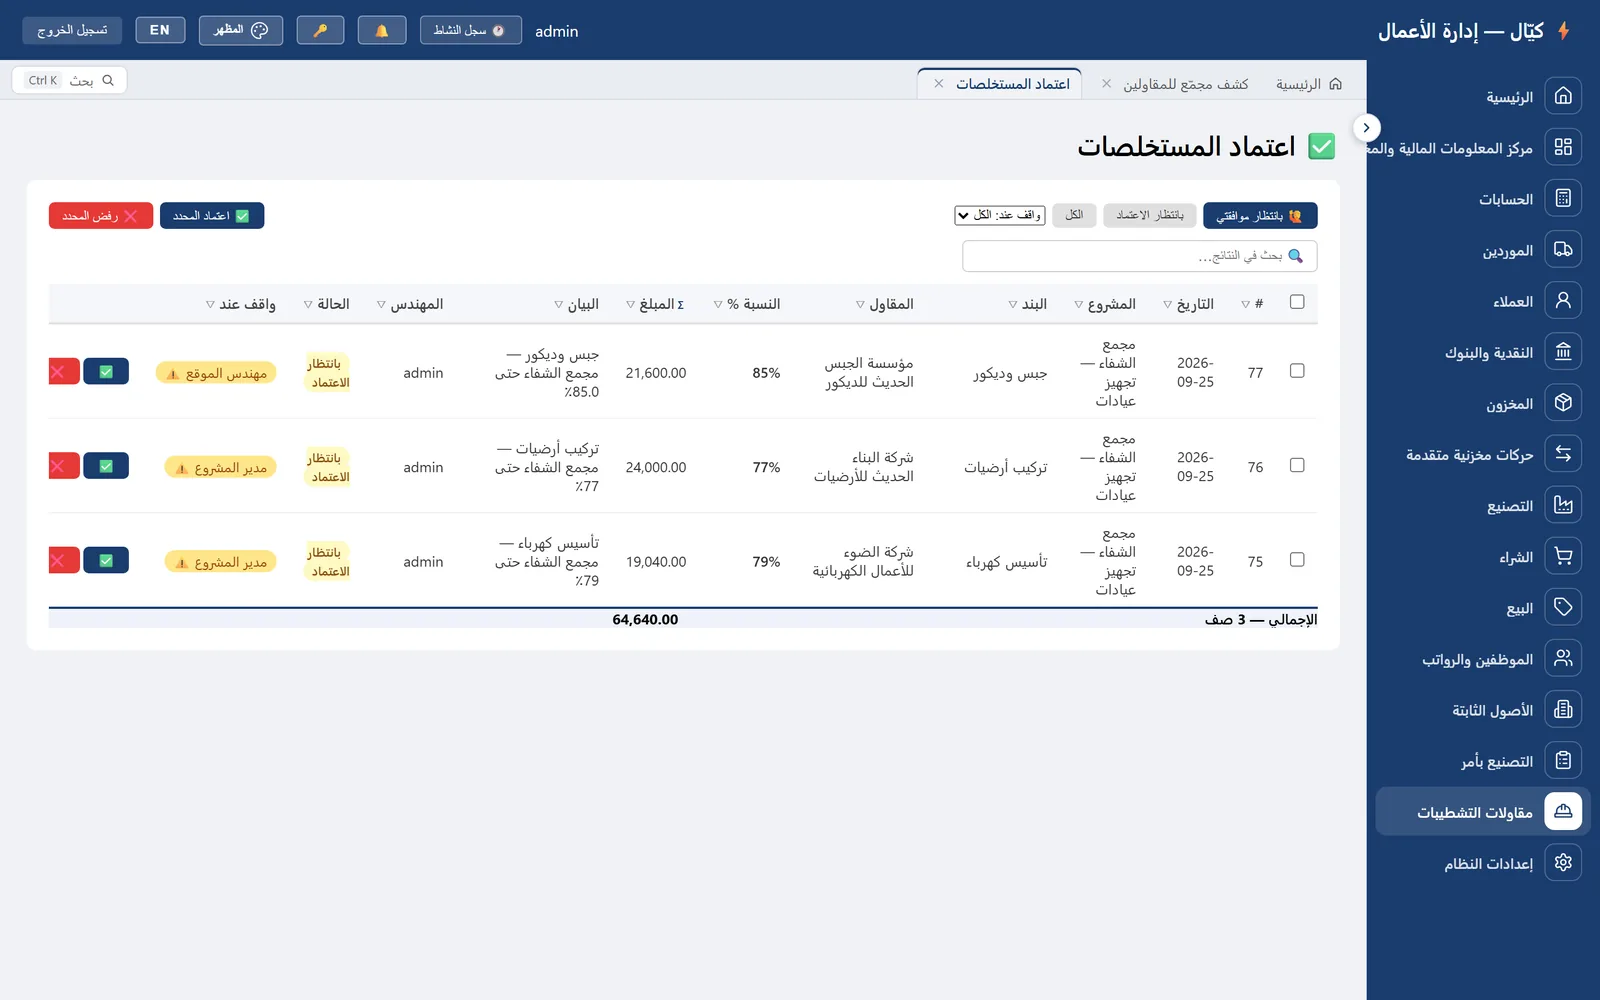This screenshot has width=1600, height=1000.
Task: Open التصنيع بأمر clipboard icon
Action: tap(1563, 760)
